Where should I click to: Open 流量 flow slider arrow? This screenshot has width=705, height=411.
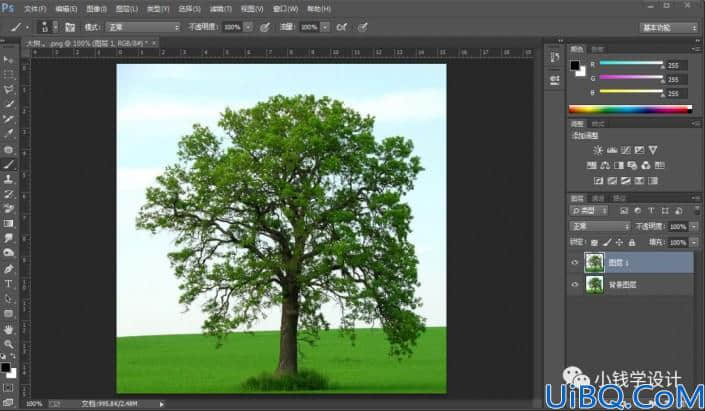pos(325,27)
